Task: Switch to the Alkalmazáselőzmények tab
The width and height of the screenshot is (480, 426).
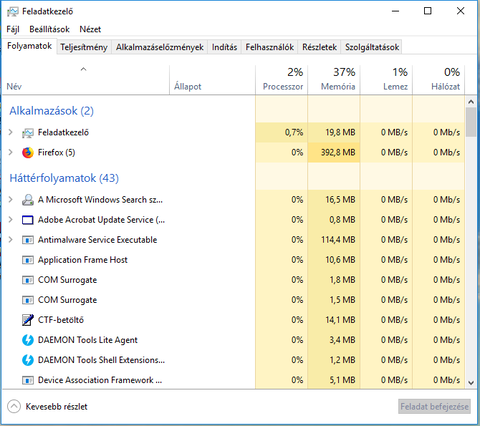Action: (160, 47)
